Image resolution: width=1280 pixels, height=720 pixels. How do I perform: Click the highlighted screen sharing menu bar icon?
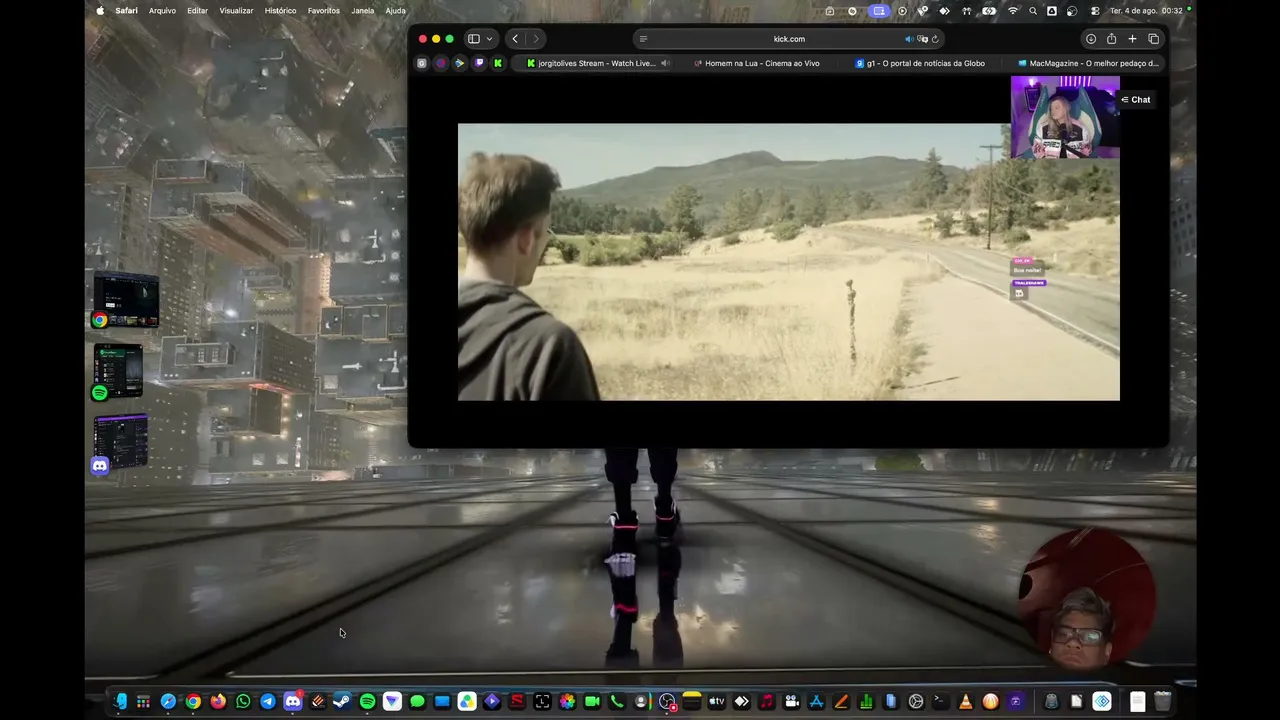(x=879, y=11)
